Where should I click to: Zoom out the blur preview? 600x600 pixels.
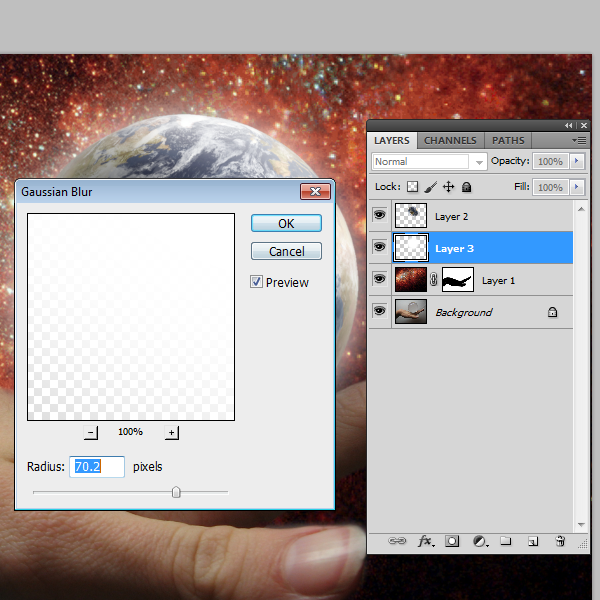click(x=91, y=433)
